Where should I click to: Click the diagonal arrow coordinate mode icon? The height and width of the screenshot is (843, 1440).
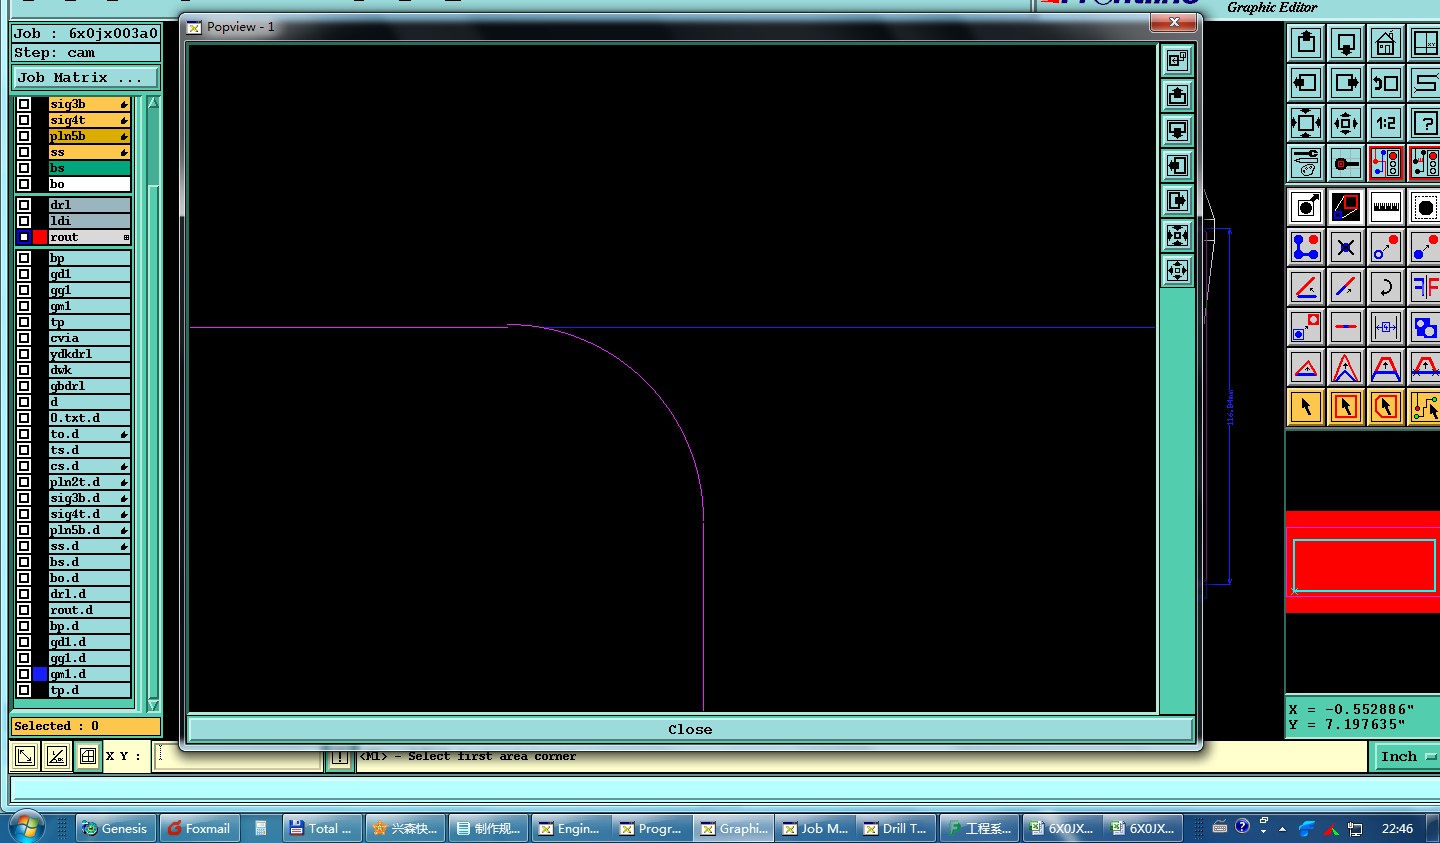click(x=26, y=757)
